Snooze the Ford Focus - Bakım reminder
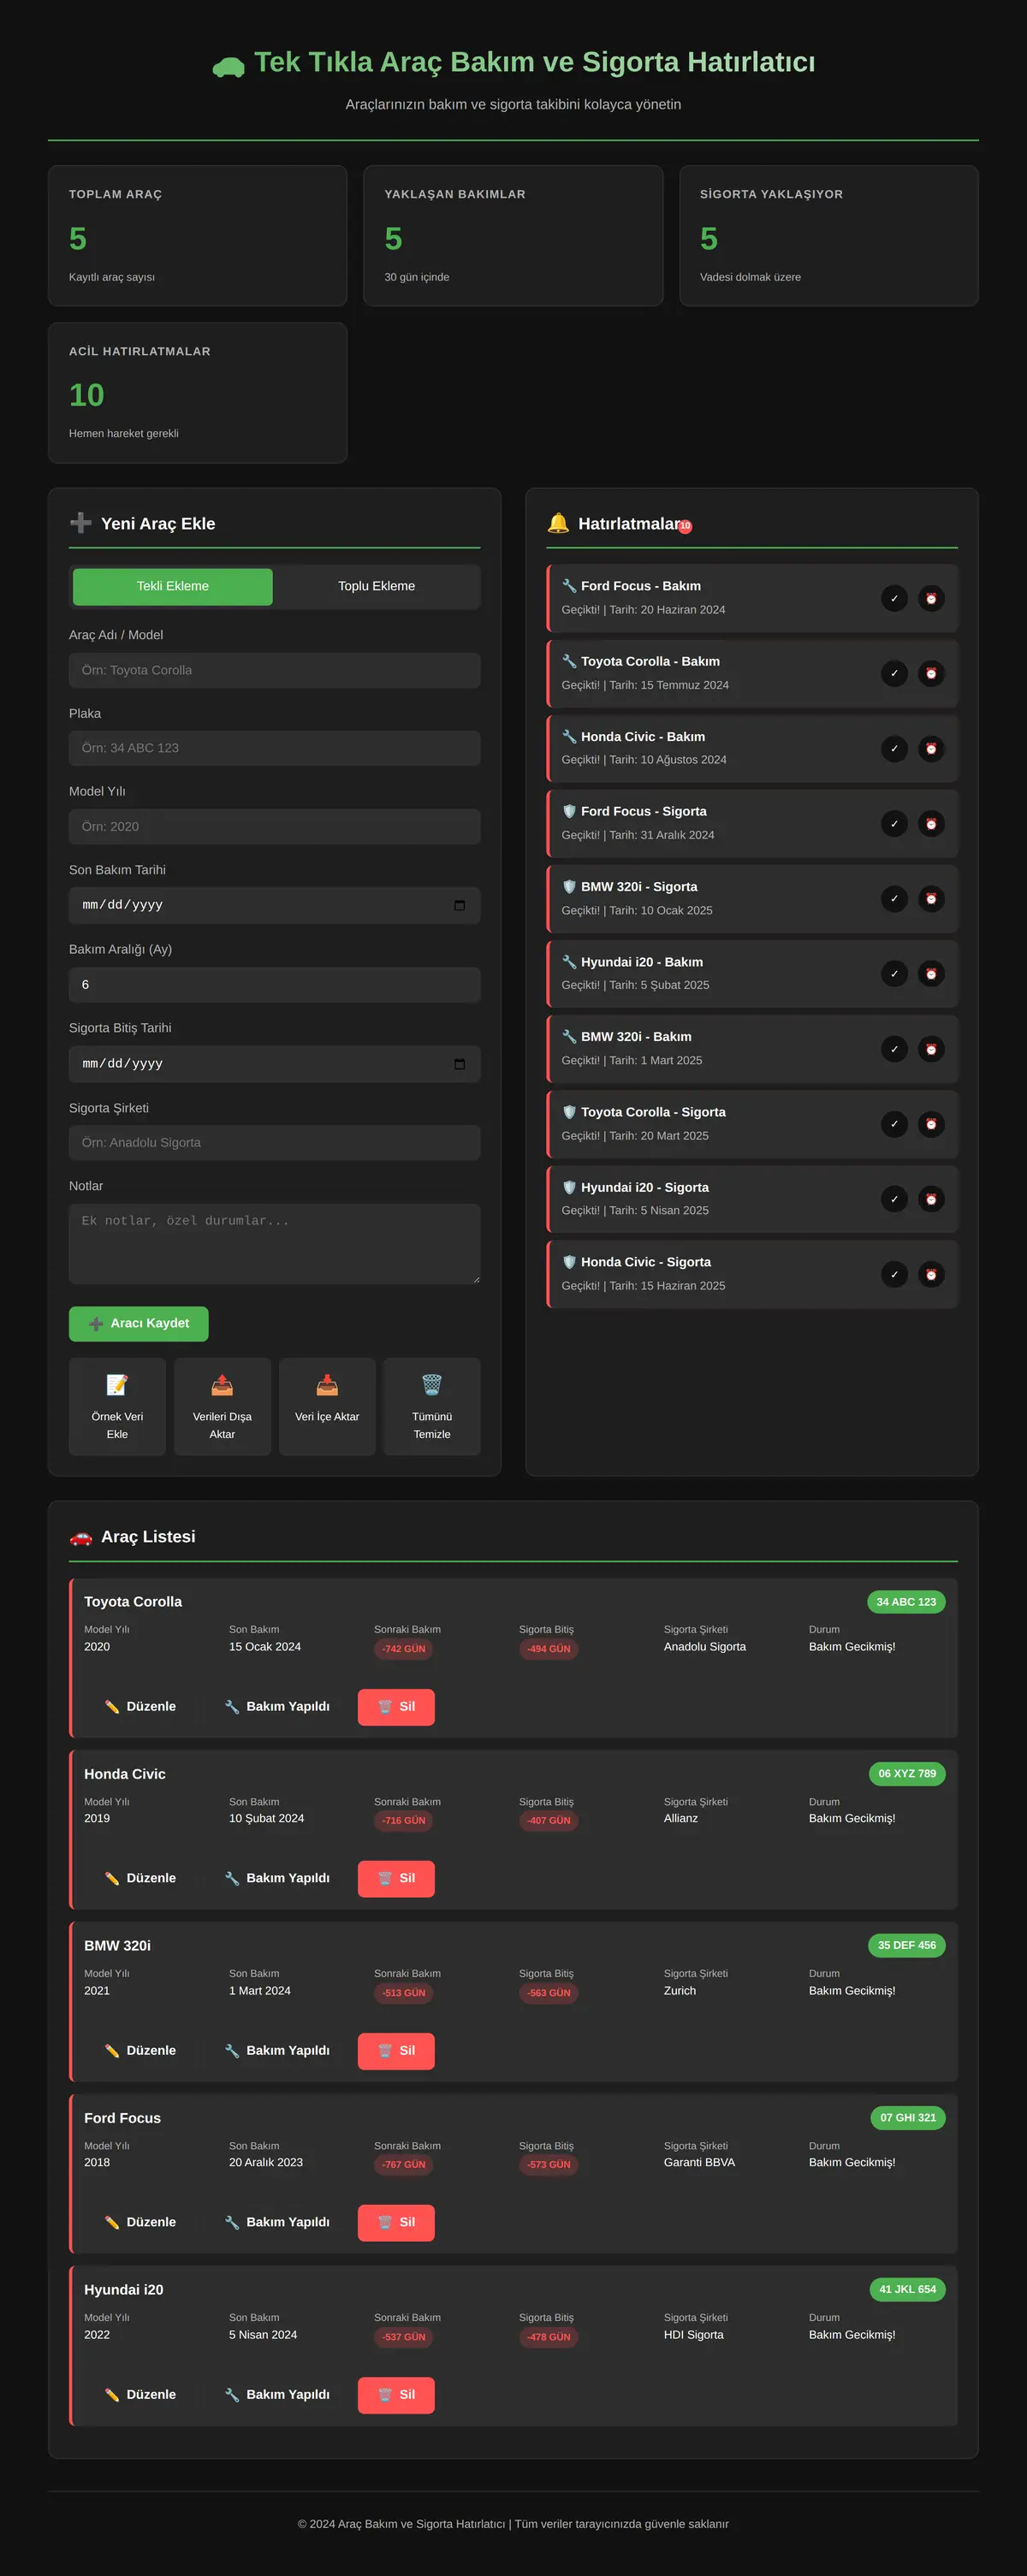Viewport: 1027px width, 2576px height. (931, 598)
